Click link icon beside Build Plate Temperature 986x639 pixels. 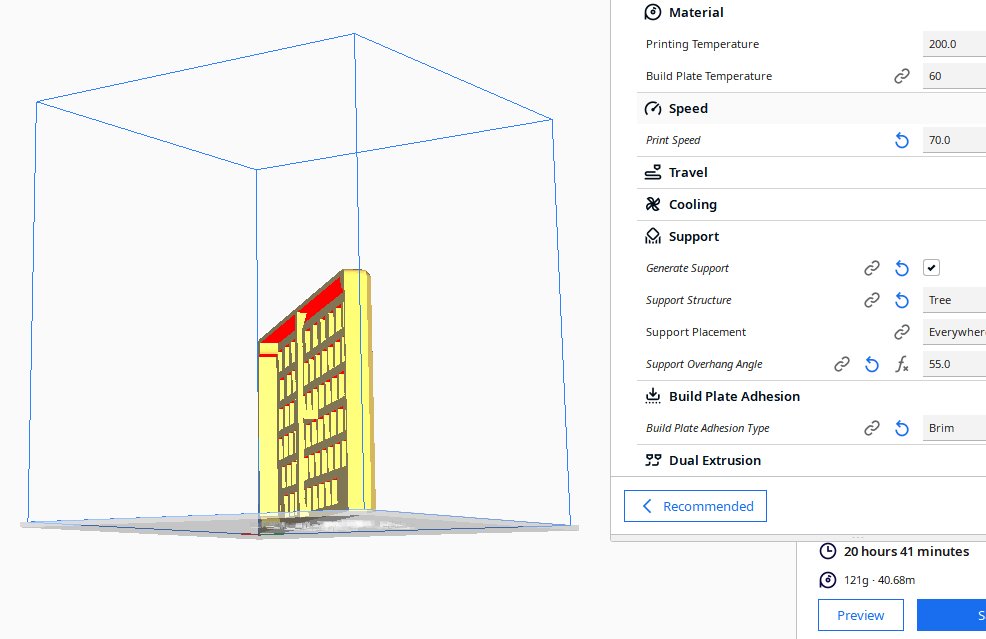(902, 76)
